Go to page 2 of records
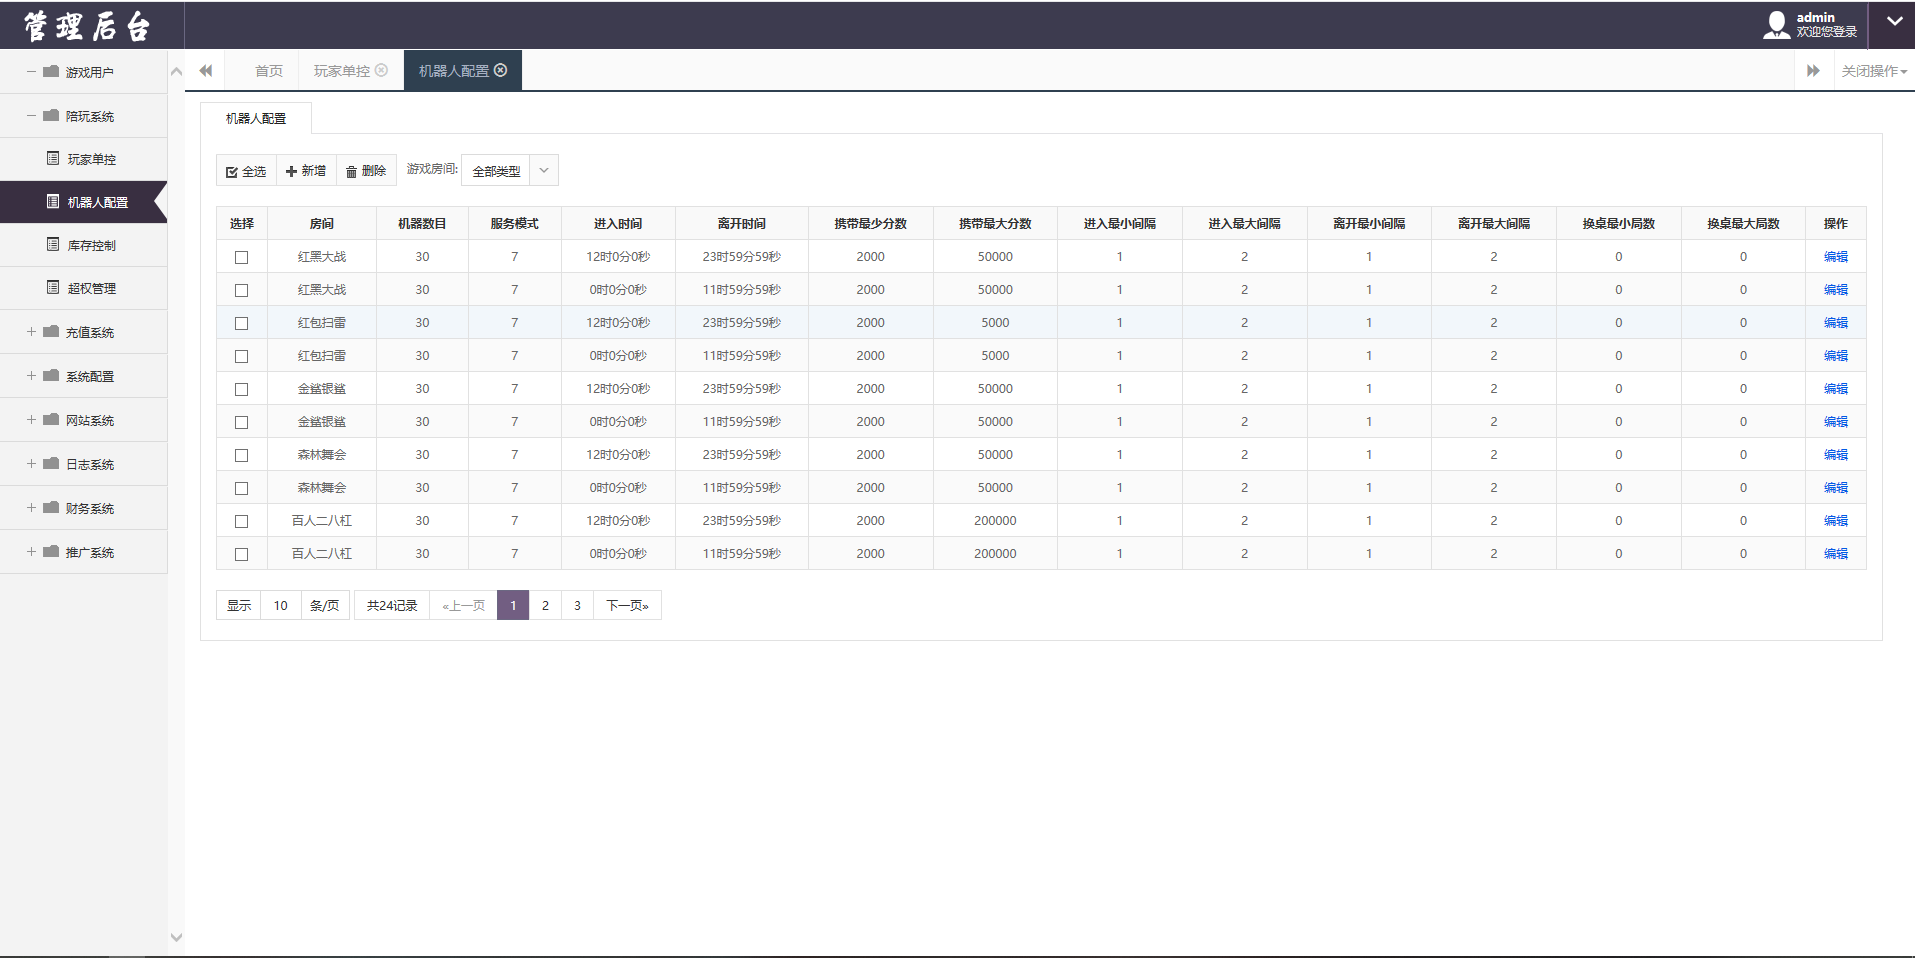 [x=545, y=605]
